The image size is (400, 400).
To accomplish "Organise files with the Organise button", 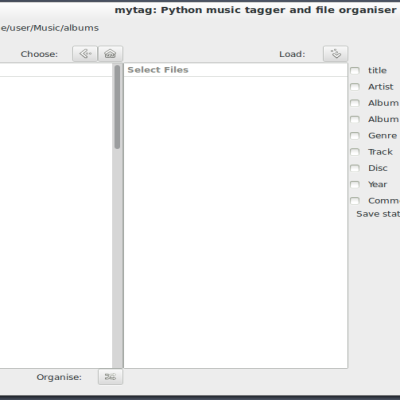I will pyautogui.click(x=110, y=377).
